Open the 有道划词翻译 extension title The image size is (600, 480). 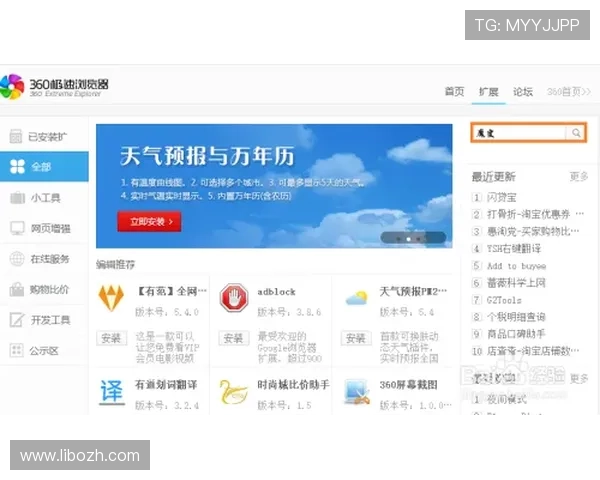(x=166, y=384)
